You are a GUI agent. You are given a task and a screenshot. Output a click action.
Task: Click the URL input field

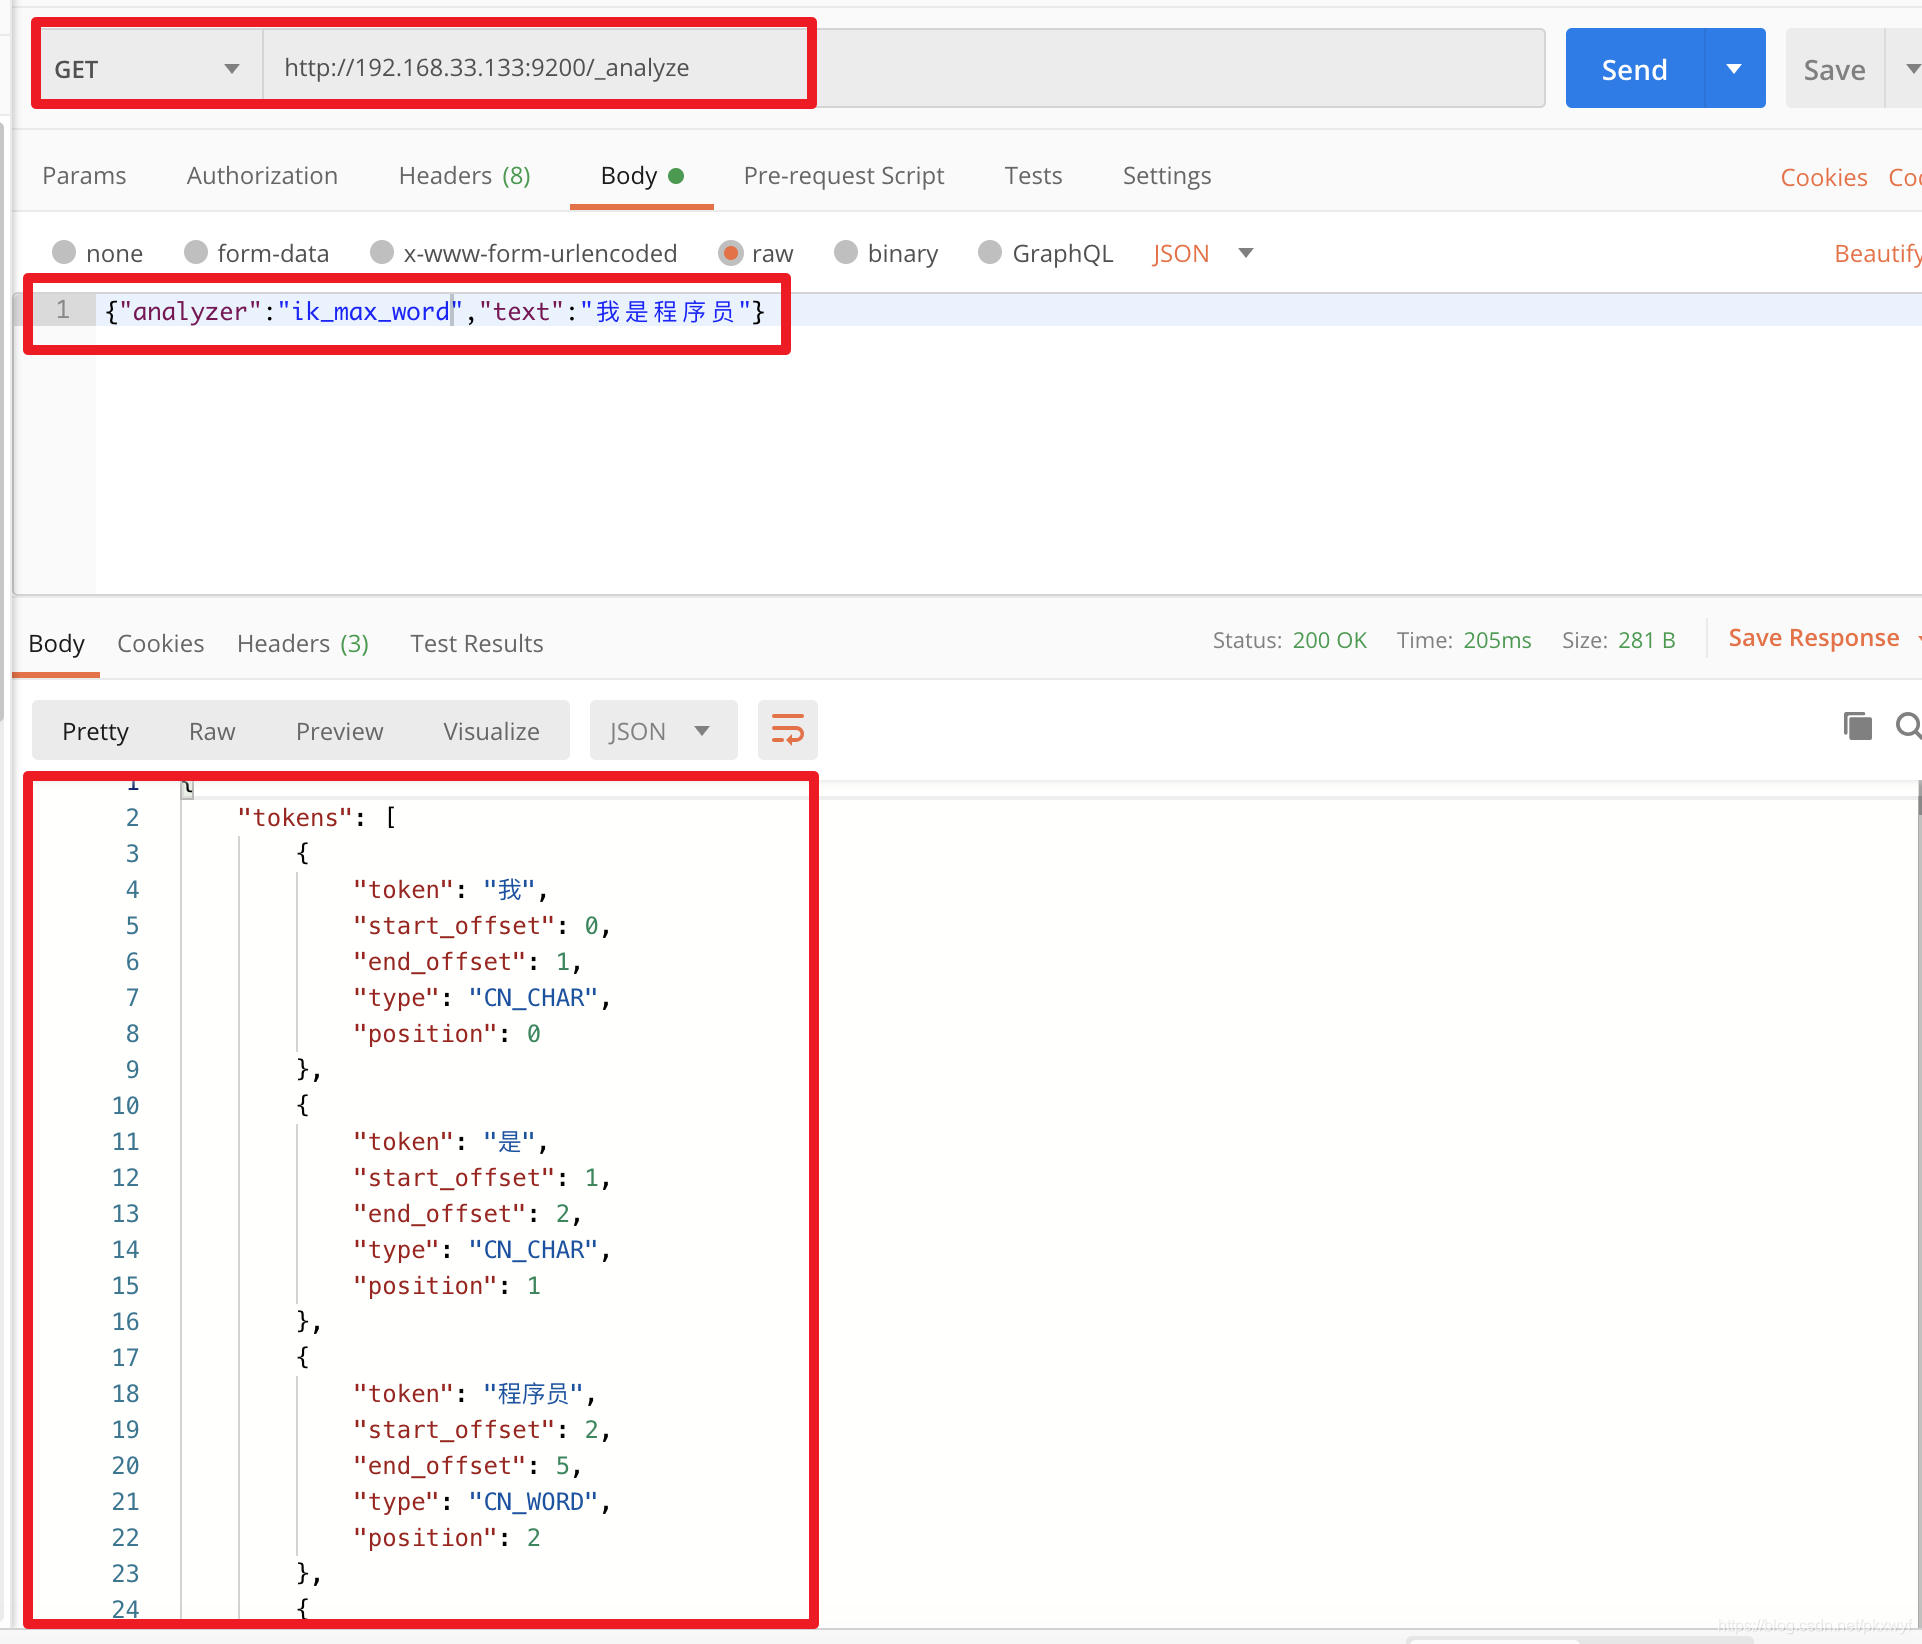pyautogui.click(x=800, y=67)
